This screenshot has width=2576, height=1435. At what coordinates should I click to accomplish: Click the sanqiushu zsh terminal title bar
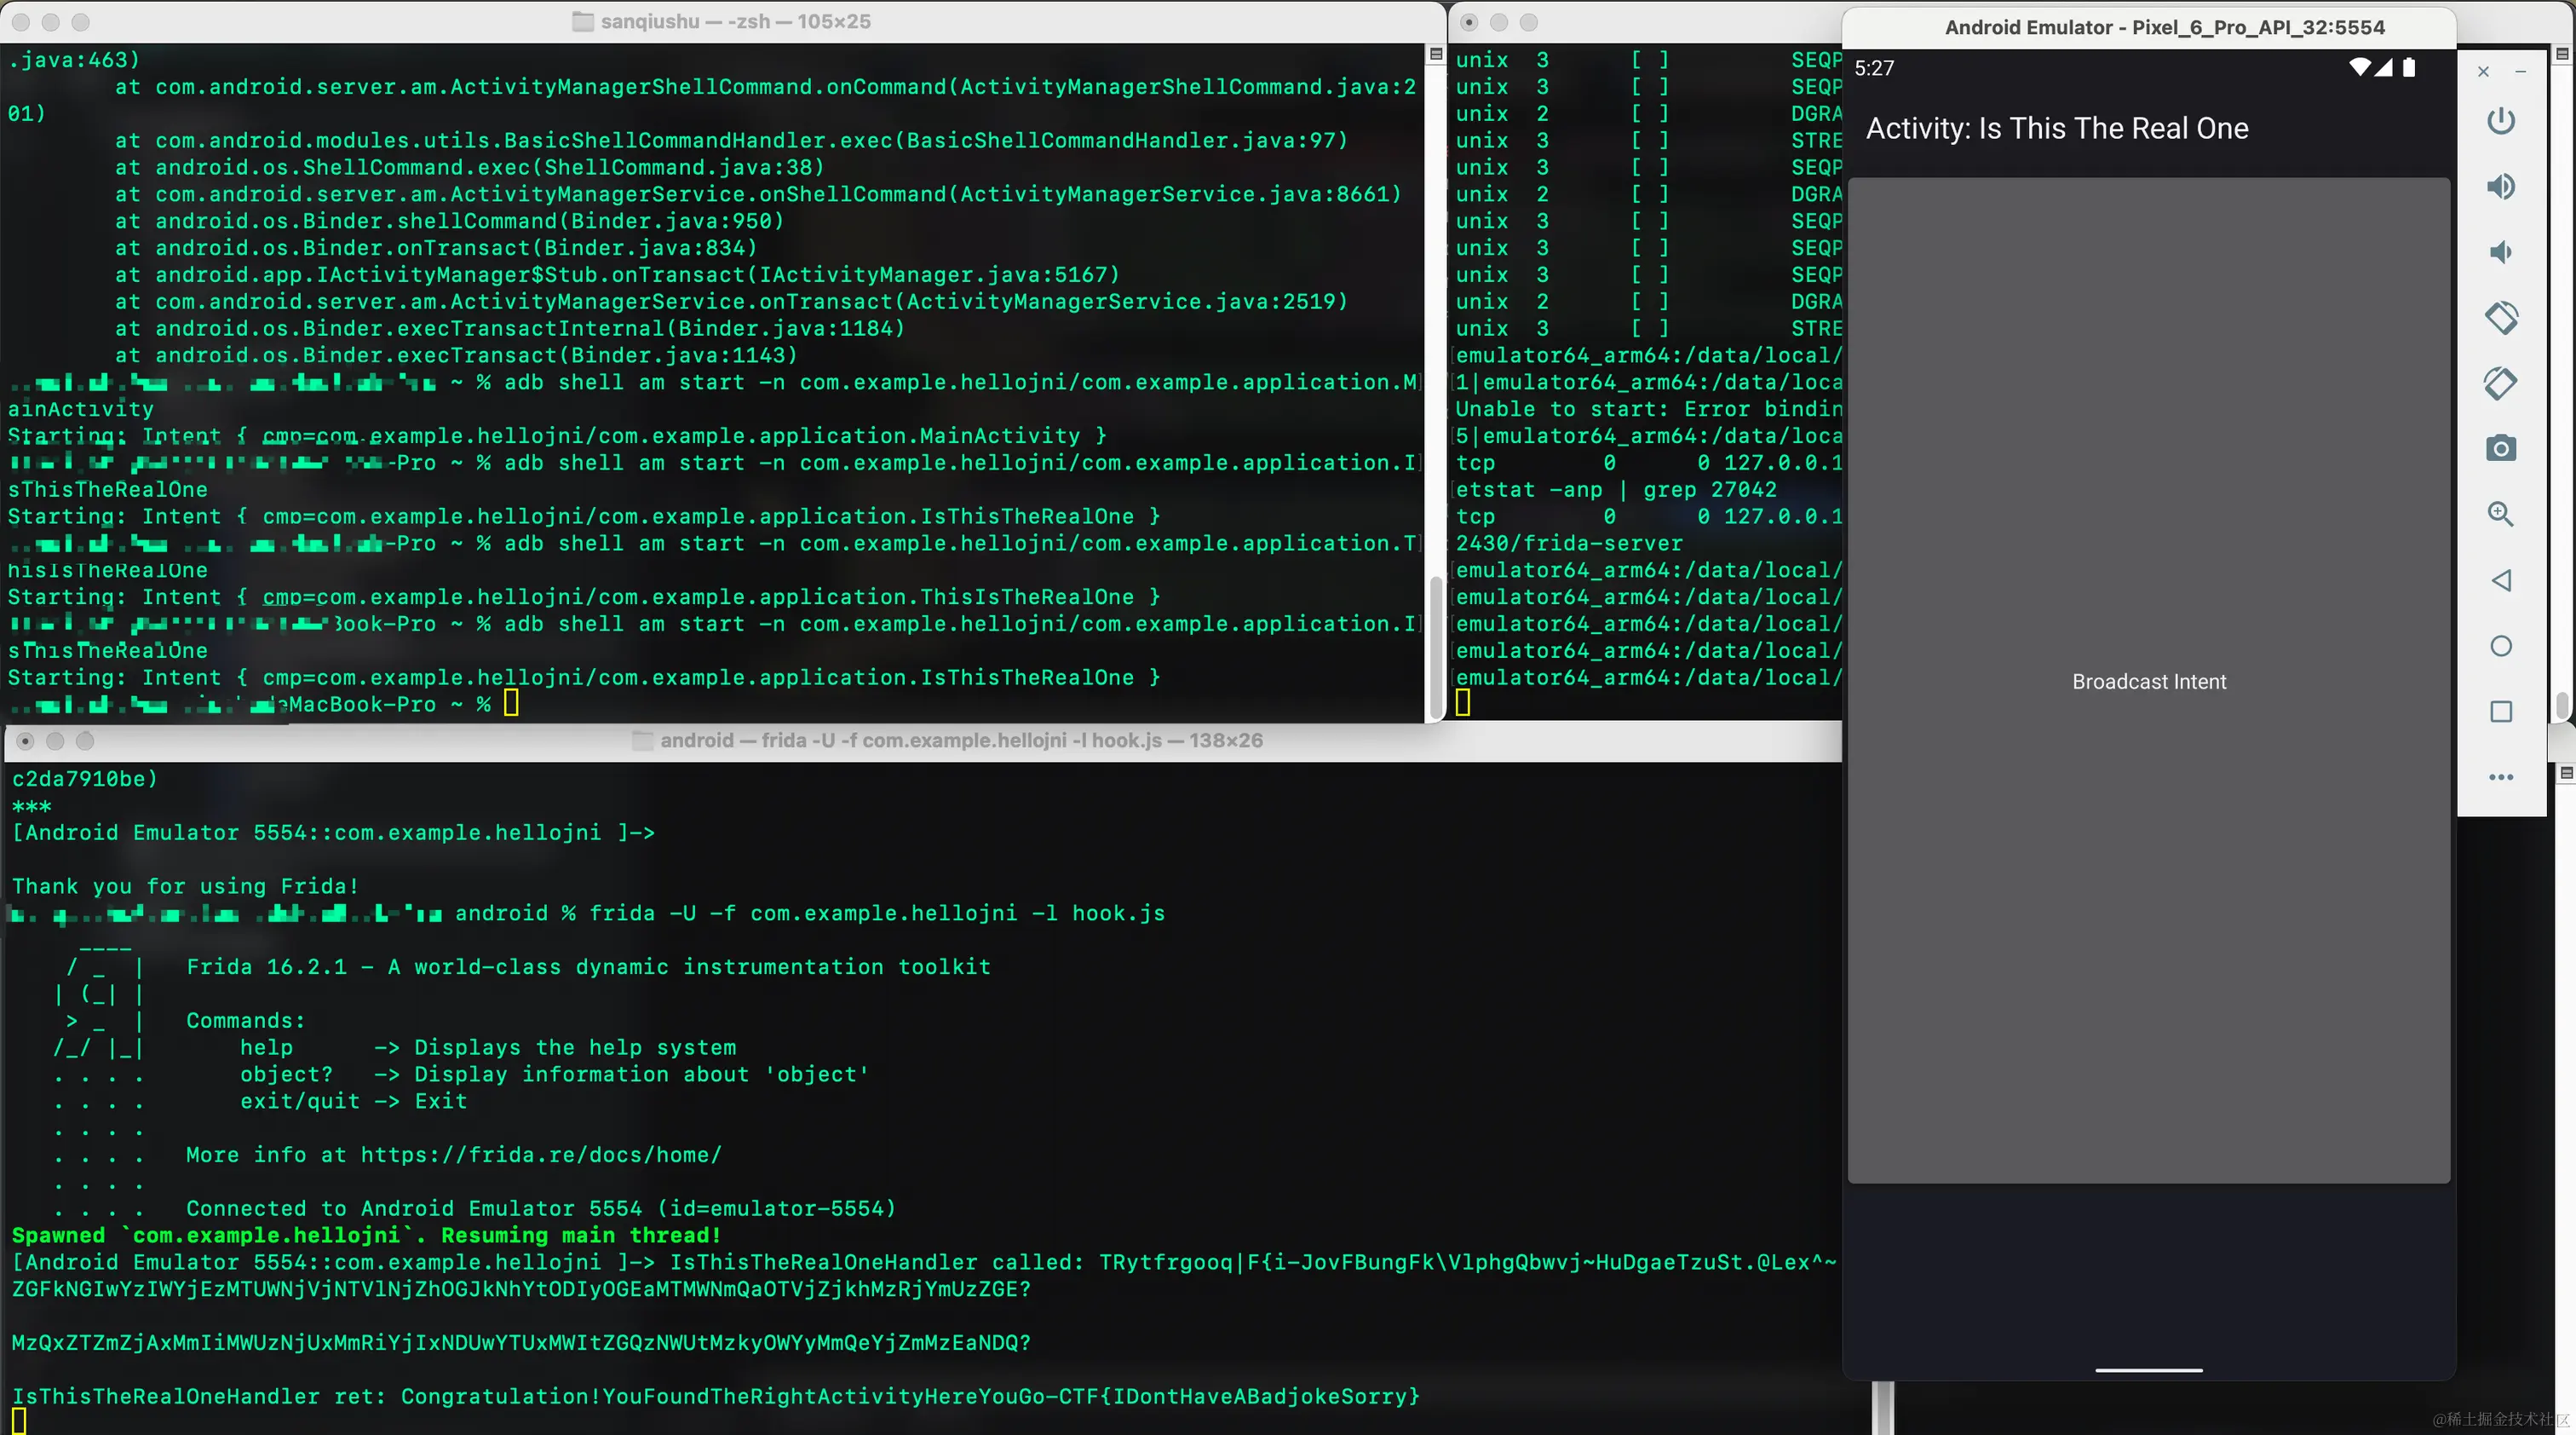click(735, 21)
